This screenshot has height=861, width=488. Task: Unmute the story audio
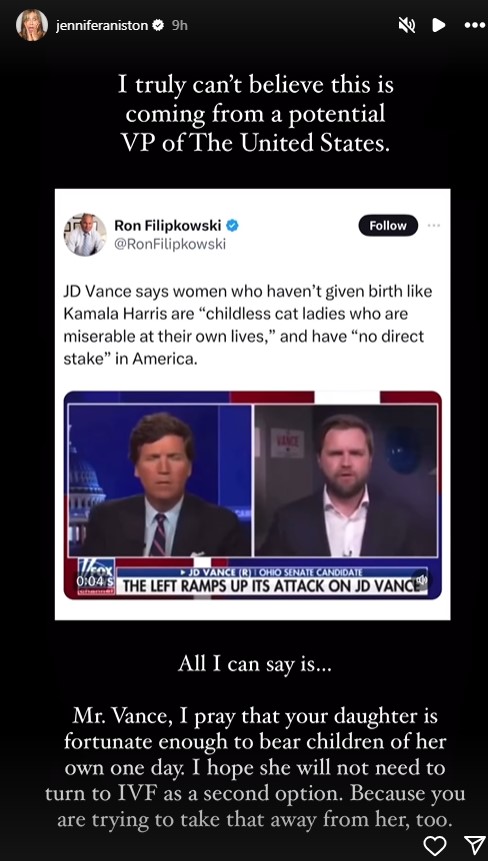click(x=407, y=25)
